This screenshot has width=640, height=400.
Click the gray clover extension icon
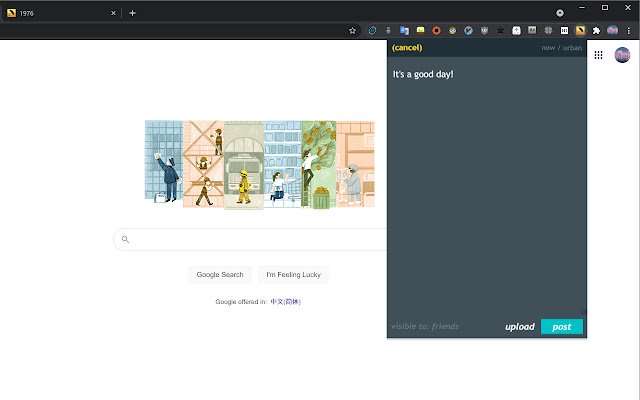[x=548, y=30]
